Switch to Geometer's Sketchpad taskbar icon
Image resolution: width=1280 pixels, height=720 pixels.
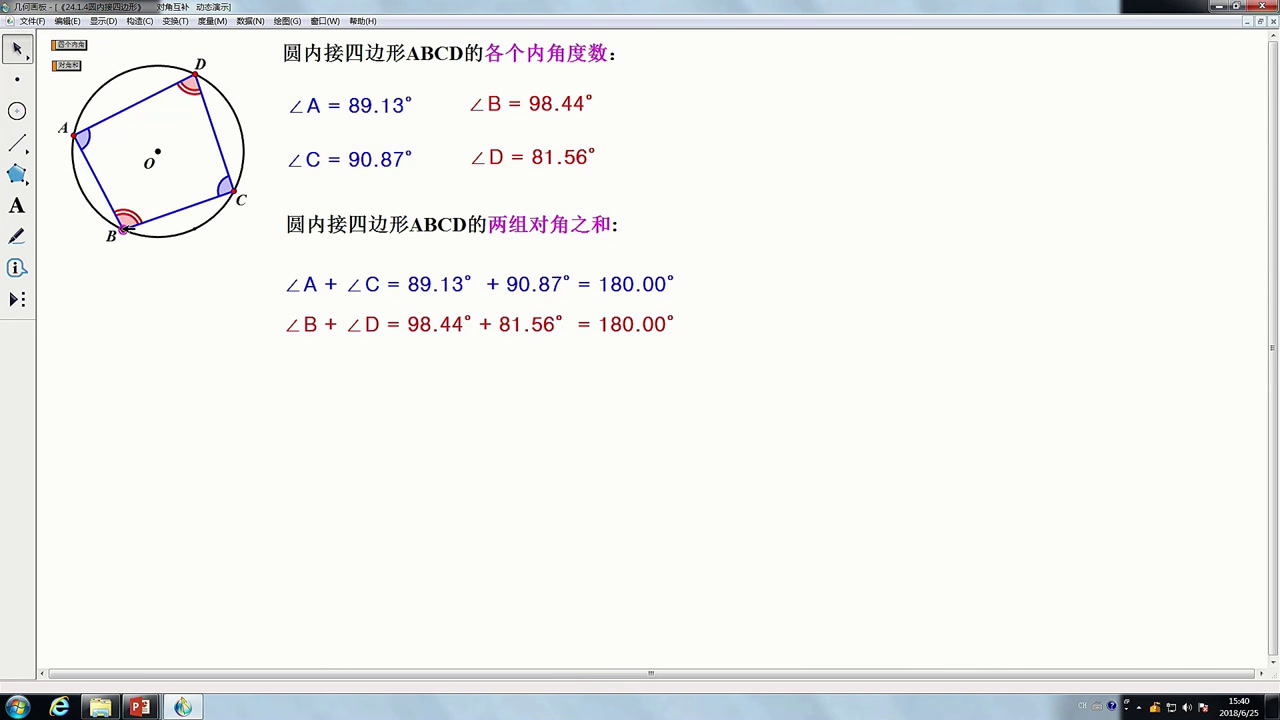pyautogui.click(x=183, y=707)
